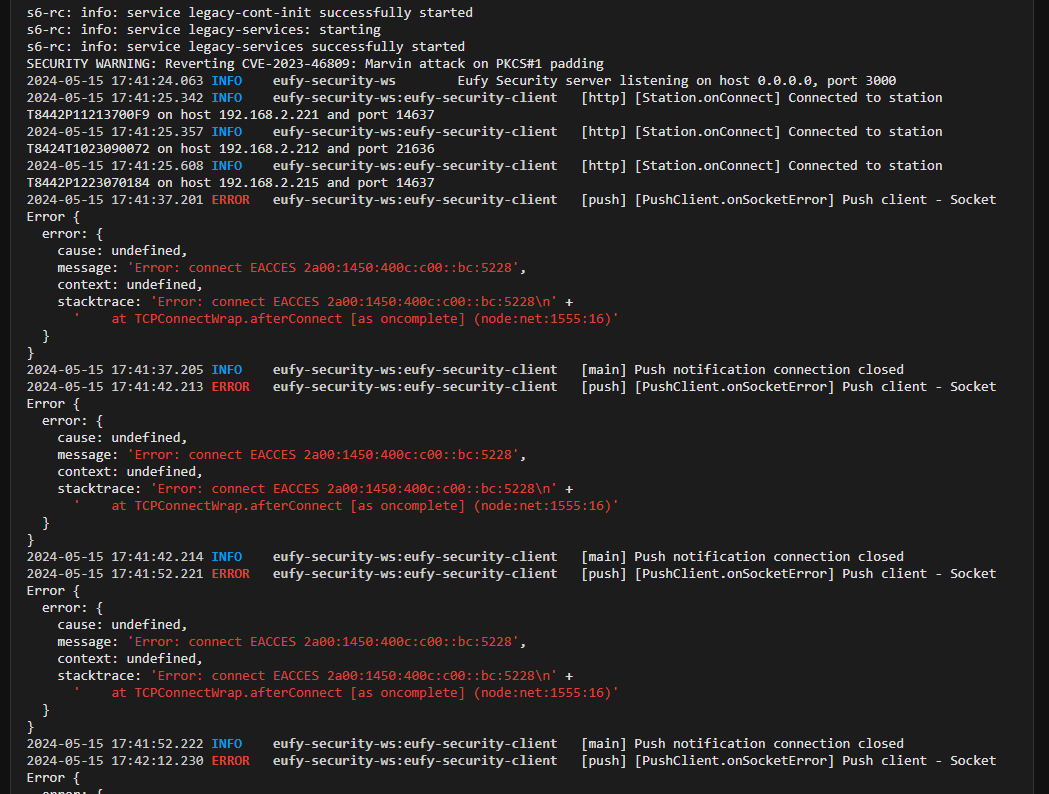Select timestamp 17:41:52.222
The height and width of the screenshot is (794, 1049).
click(x=157, y=744)
